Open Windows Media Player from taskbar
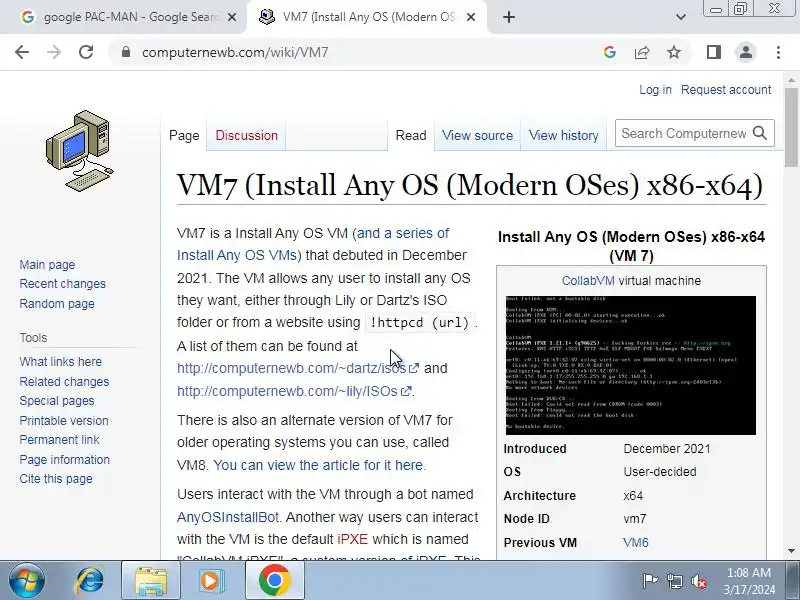This screenshot has width=800, height=600. click(211, 581)
